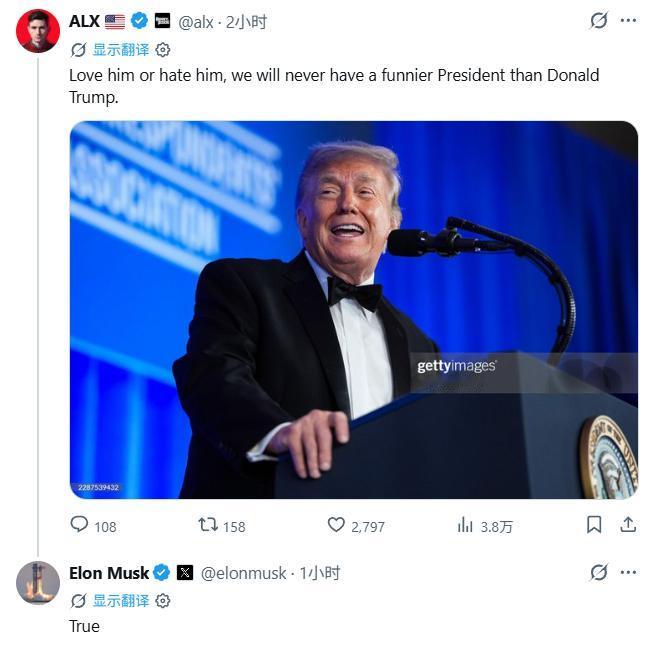Open more options on Elon Musk's reply
Screen dimensions: 655x645
(628, 572)
